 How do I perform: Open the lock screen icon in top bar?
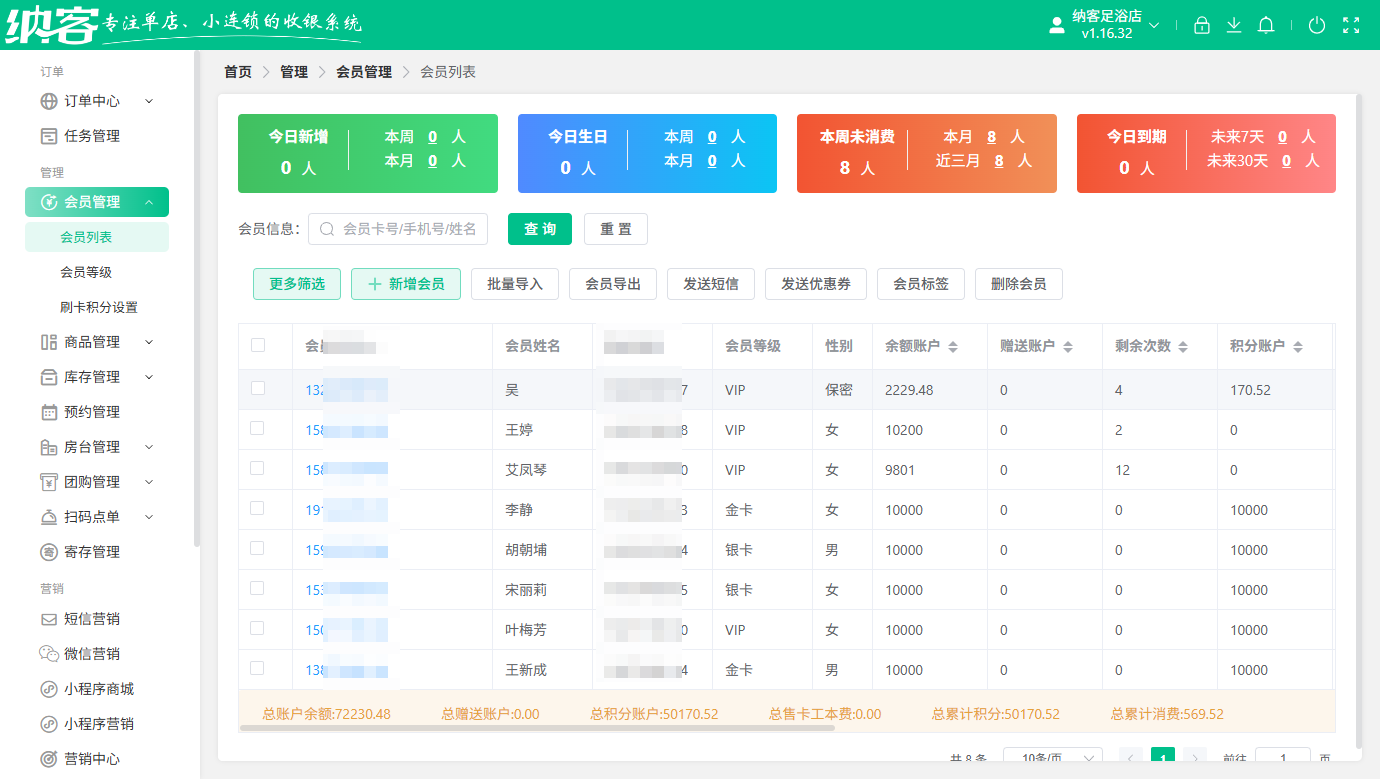point(1202,25)
